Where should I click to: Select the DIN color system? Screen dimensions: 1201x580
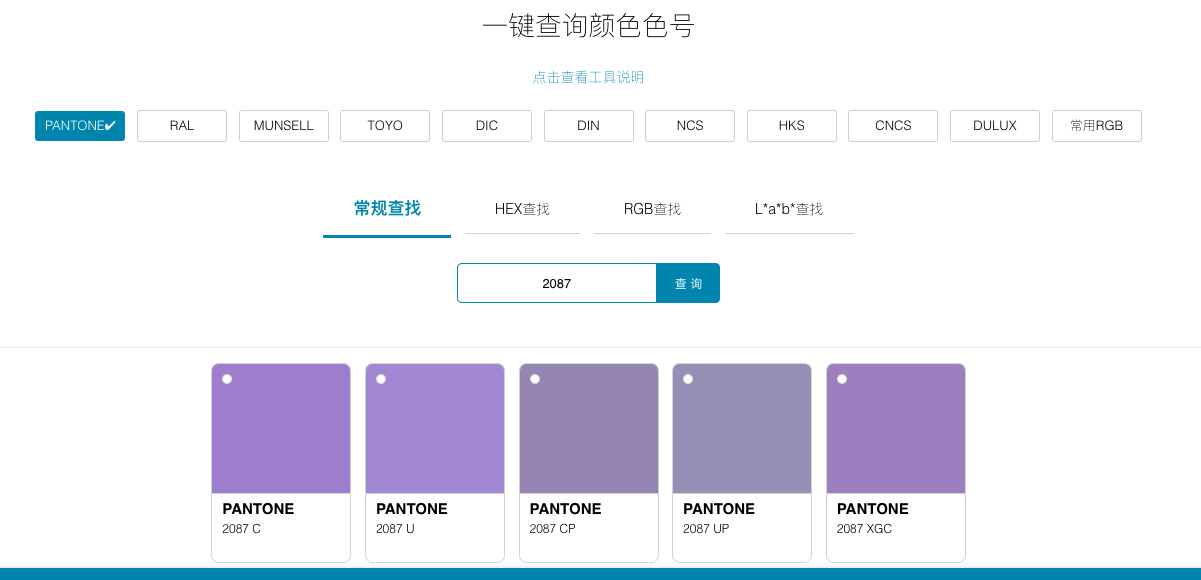click(x=588, y=125)
